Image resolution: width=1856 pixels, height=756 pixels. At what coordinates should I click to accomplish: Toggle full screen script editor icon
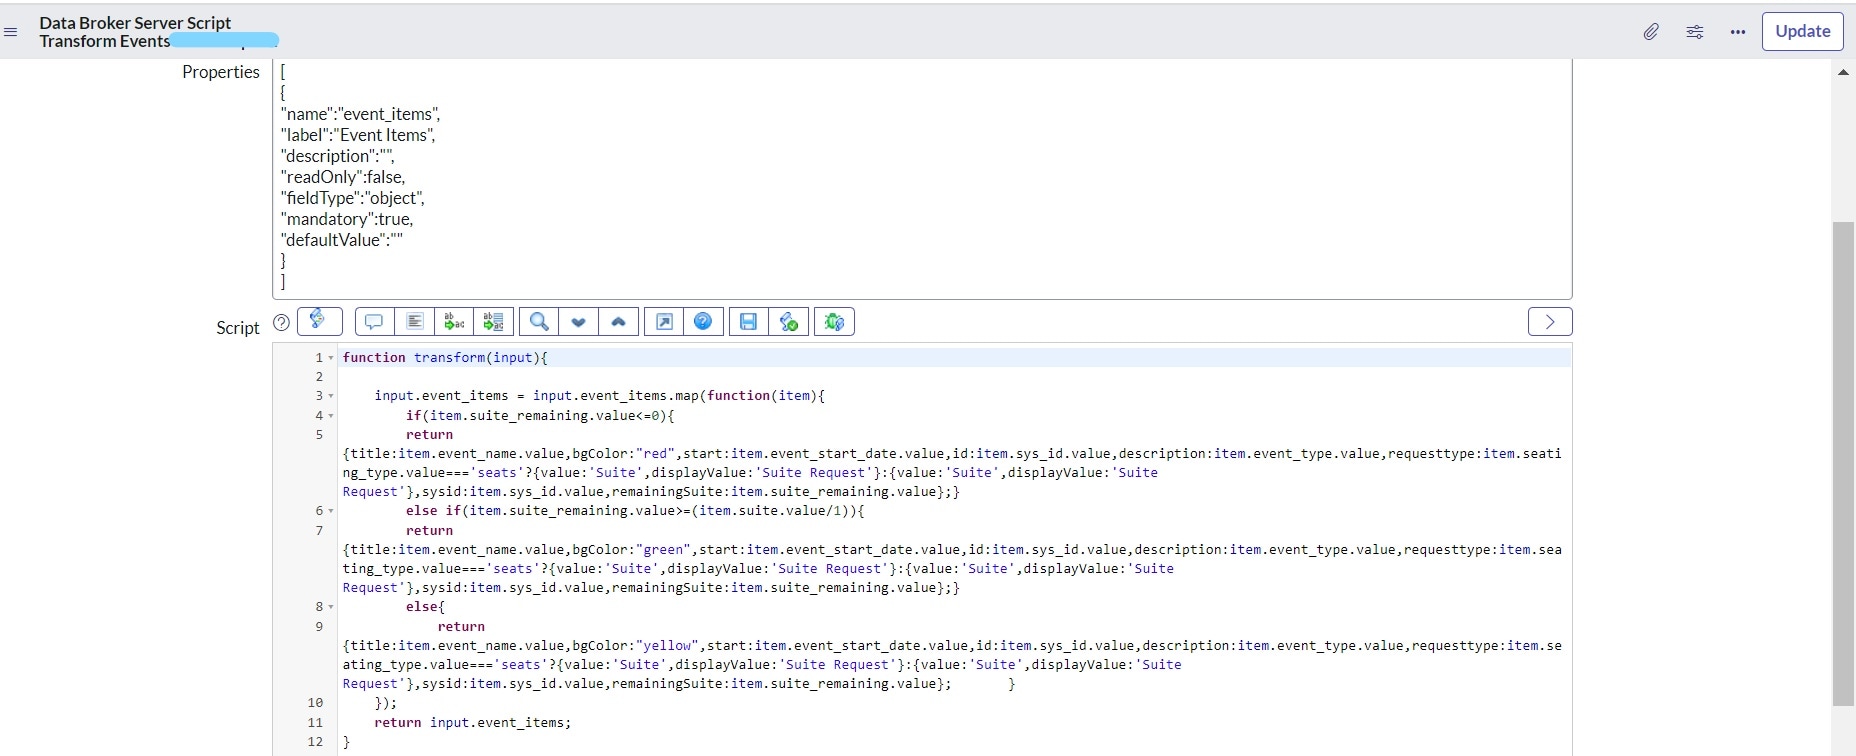[x=664, y=322]
